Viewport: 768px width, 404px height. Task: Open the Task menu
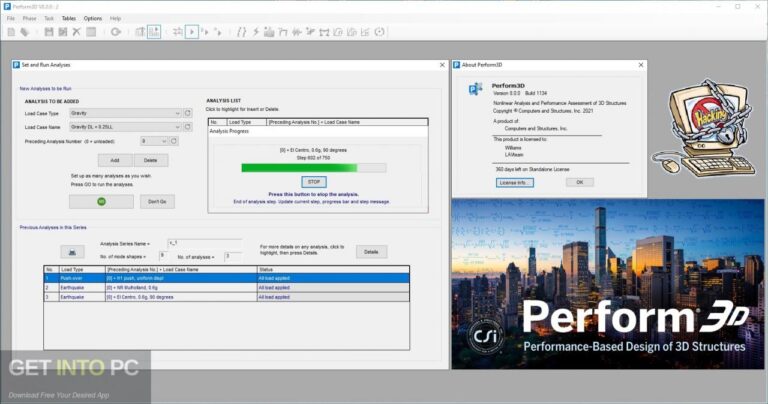[49, 18]
